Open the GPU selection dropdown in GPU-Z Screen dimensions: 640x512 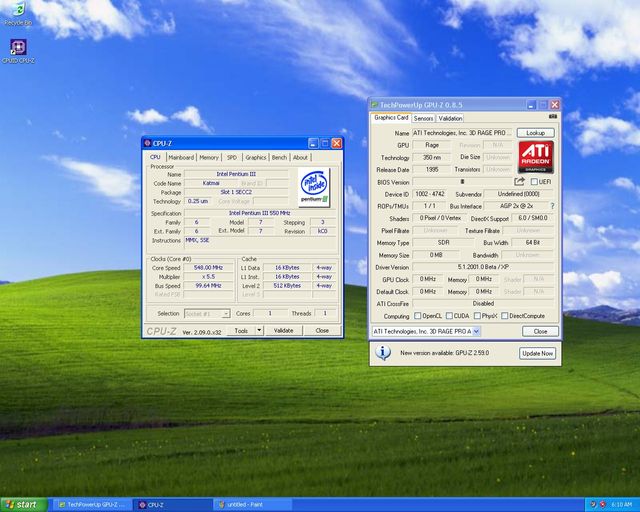(x=476, y=332)
